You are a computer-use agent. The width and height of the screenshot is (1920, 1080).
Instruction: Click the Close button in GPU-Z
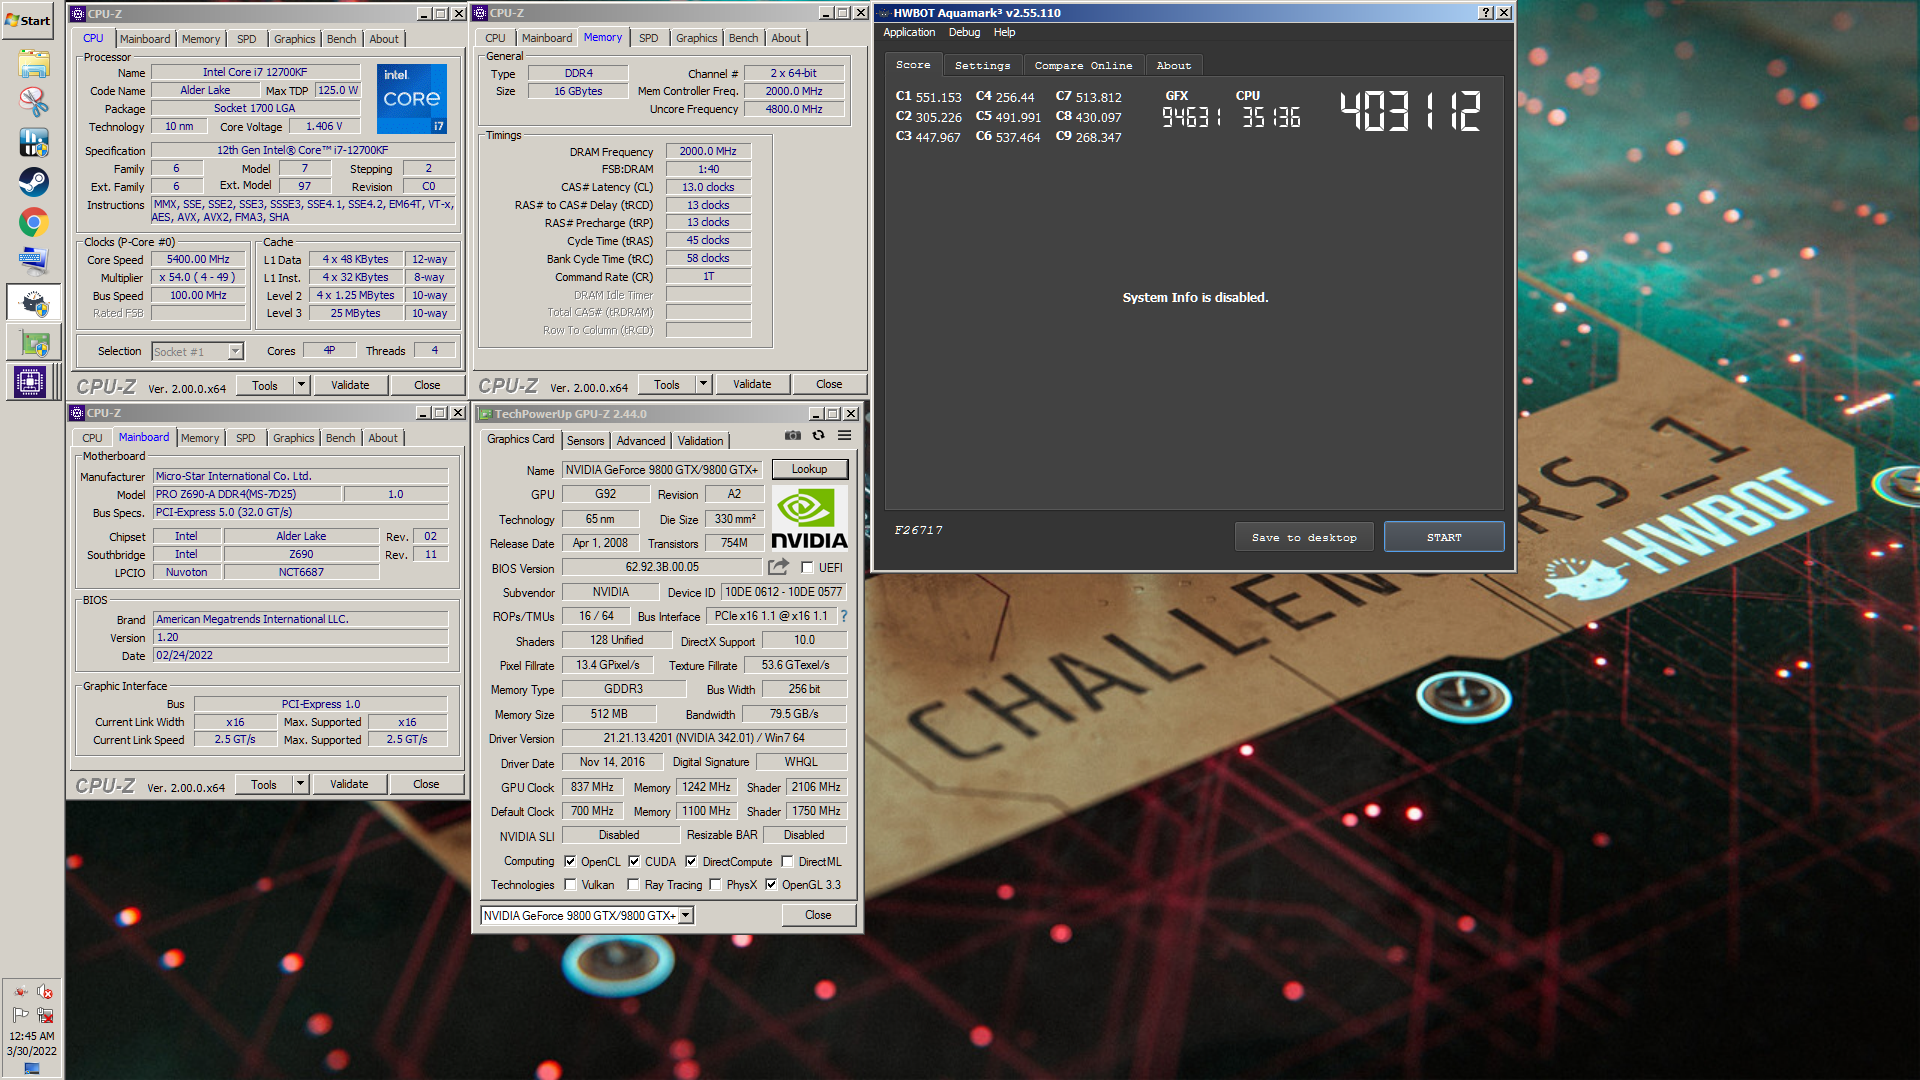(818, 915)
